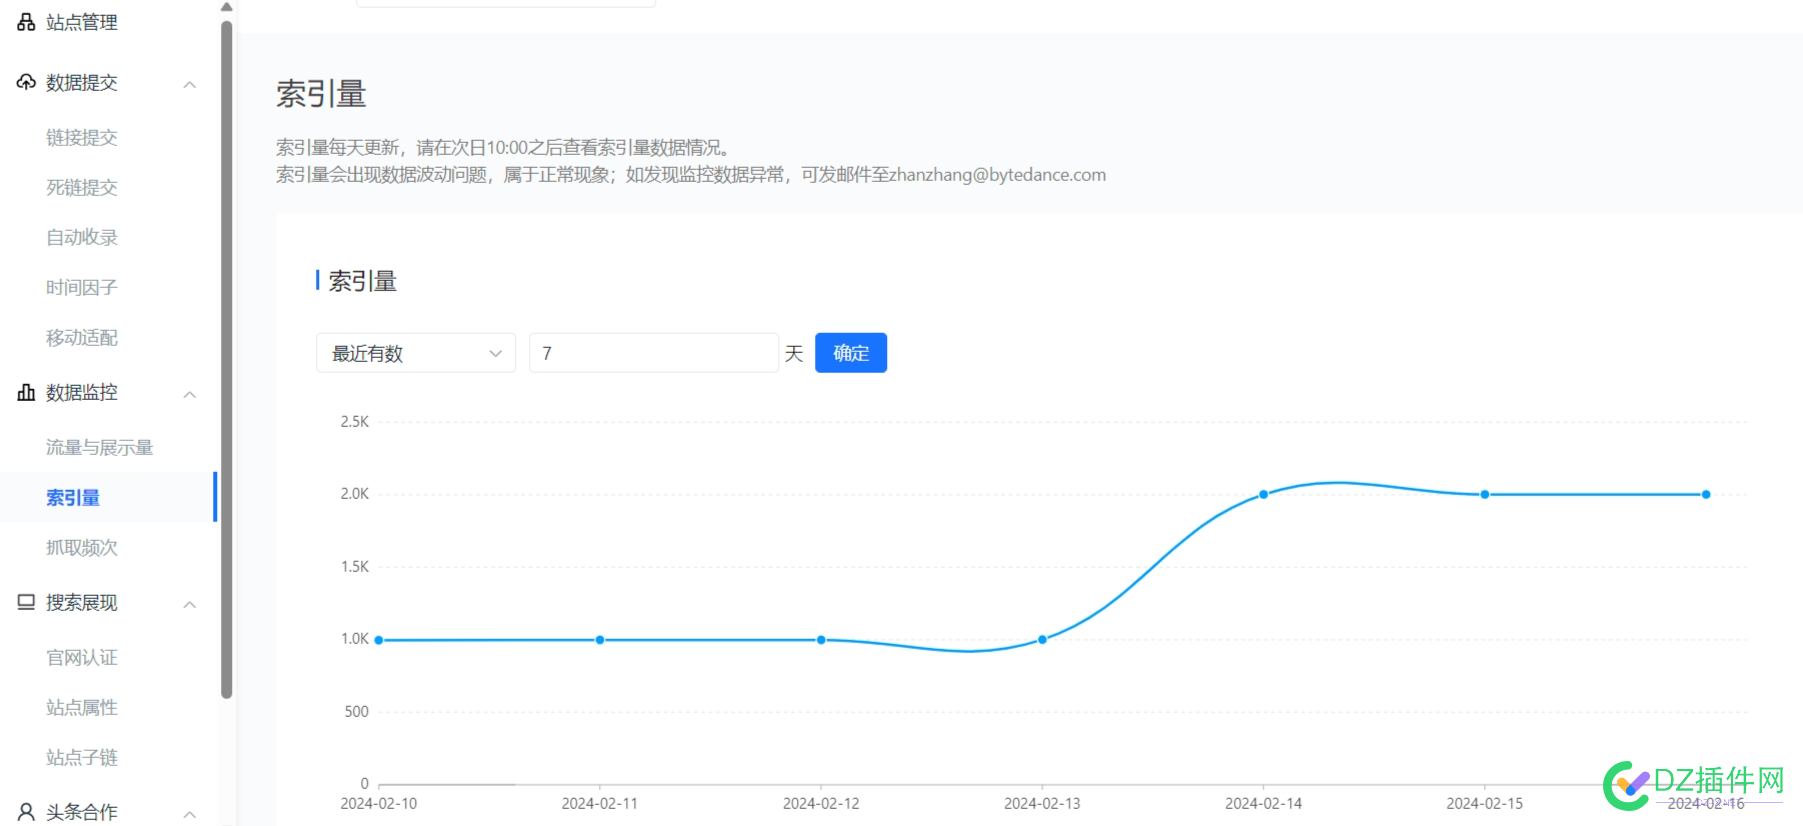The height and width of the screenshot is (826, 1803).
Task: Collapse the 头条合作 section chevron
Action: tap(190, 814)
